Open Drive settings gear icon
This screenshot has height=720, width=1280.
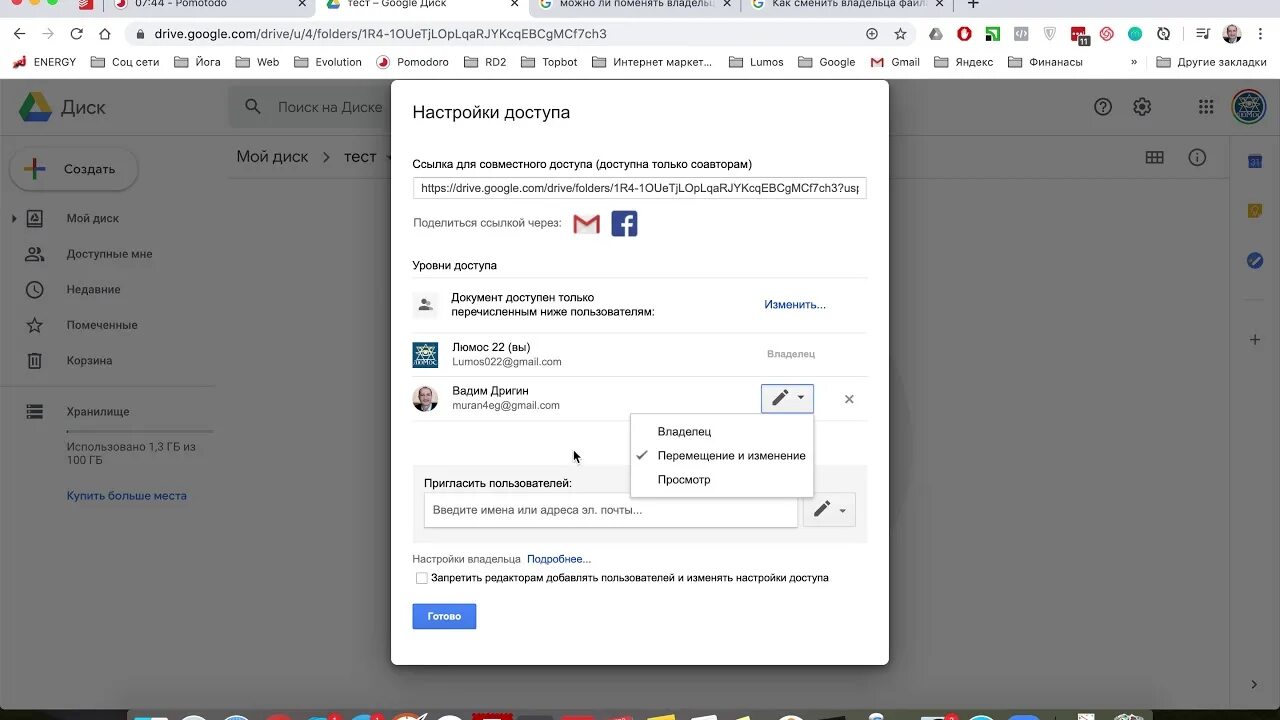[1142, 107]
